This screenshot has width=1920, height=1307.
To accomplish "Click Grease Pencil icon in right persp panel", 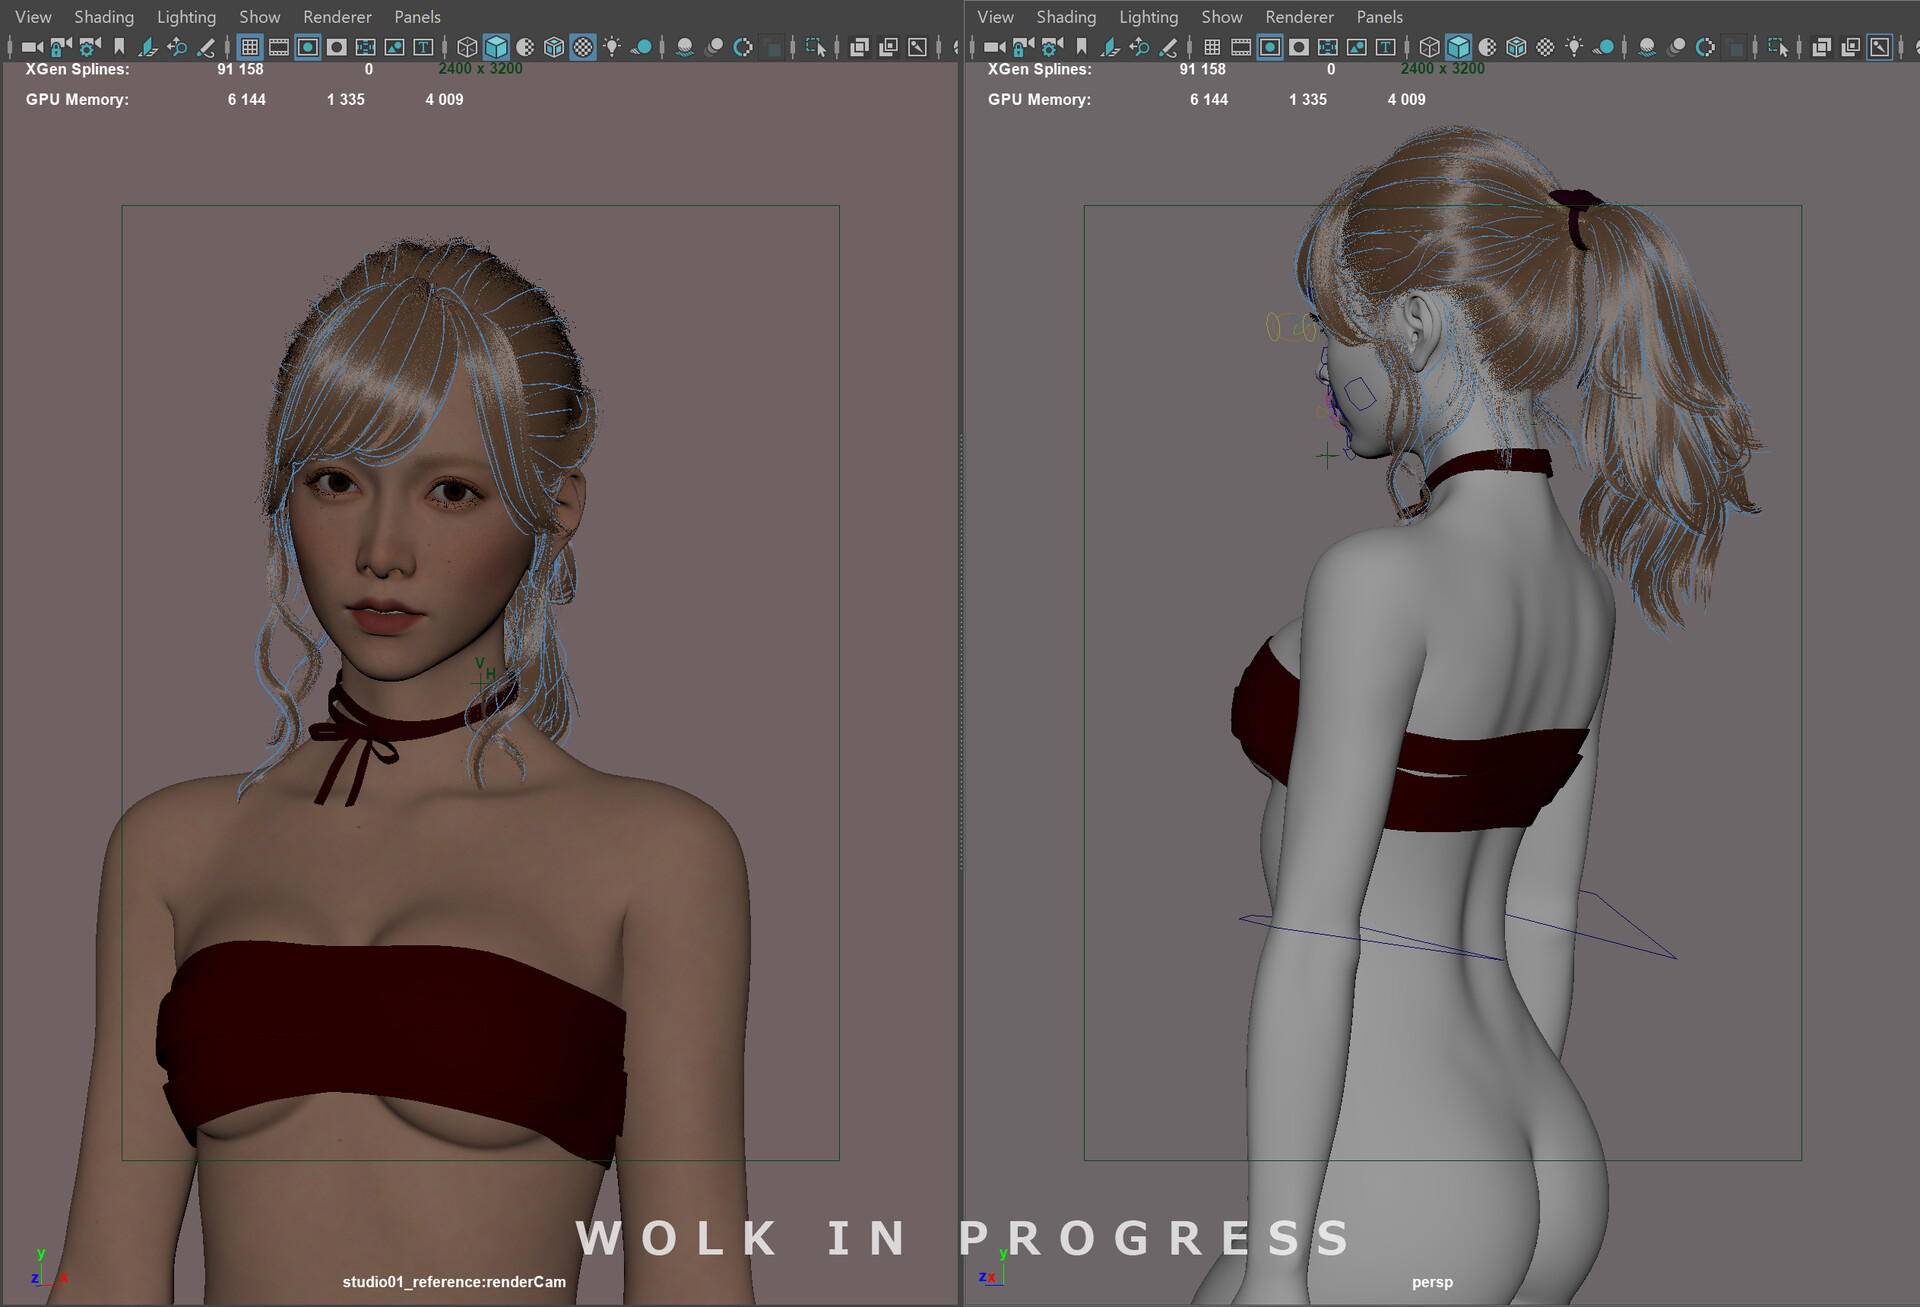I will 1168,47.
